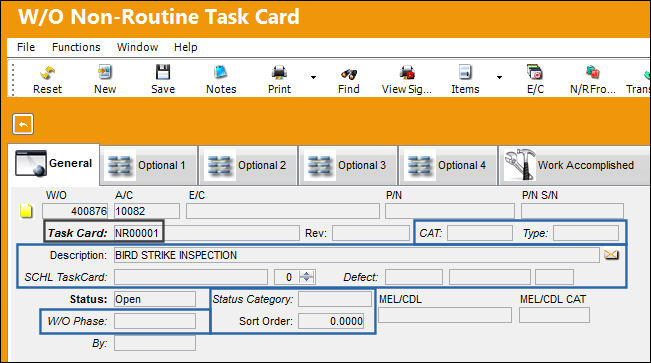This screenshot has height=363, width=651.
Task: Click the yellow note icon beside W/O
Action: (26, 211)
